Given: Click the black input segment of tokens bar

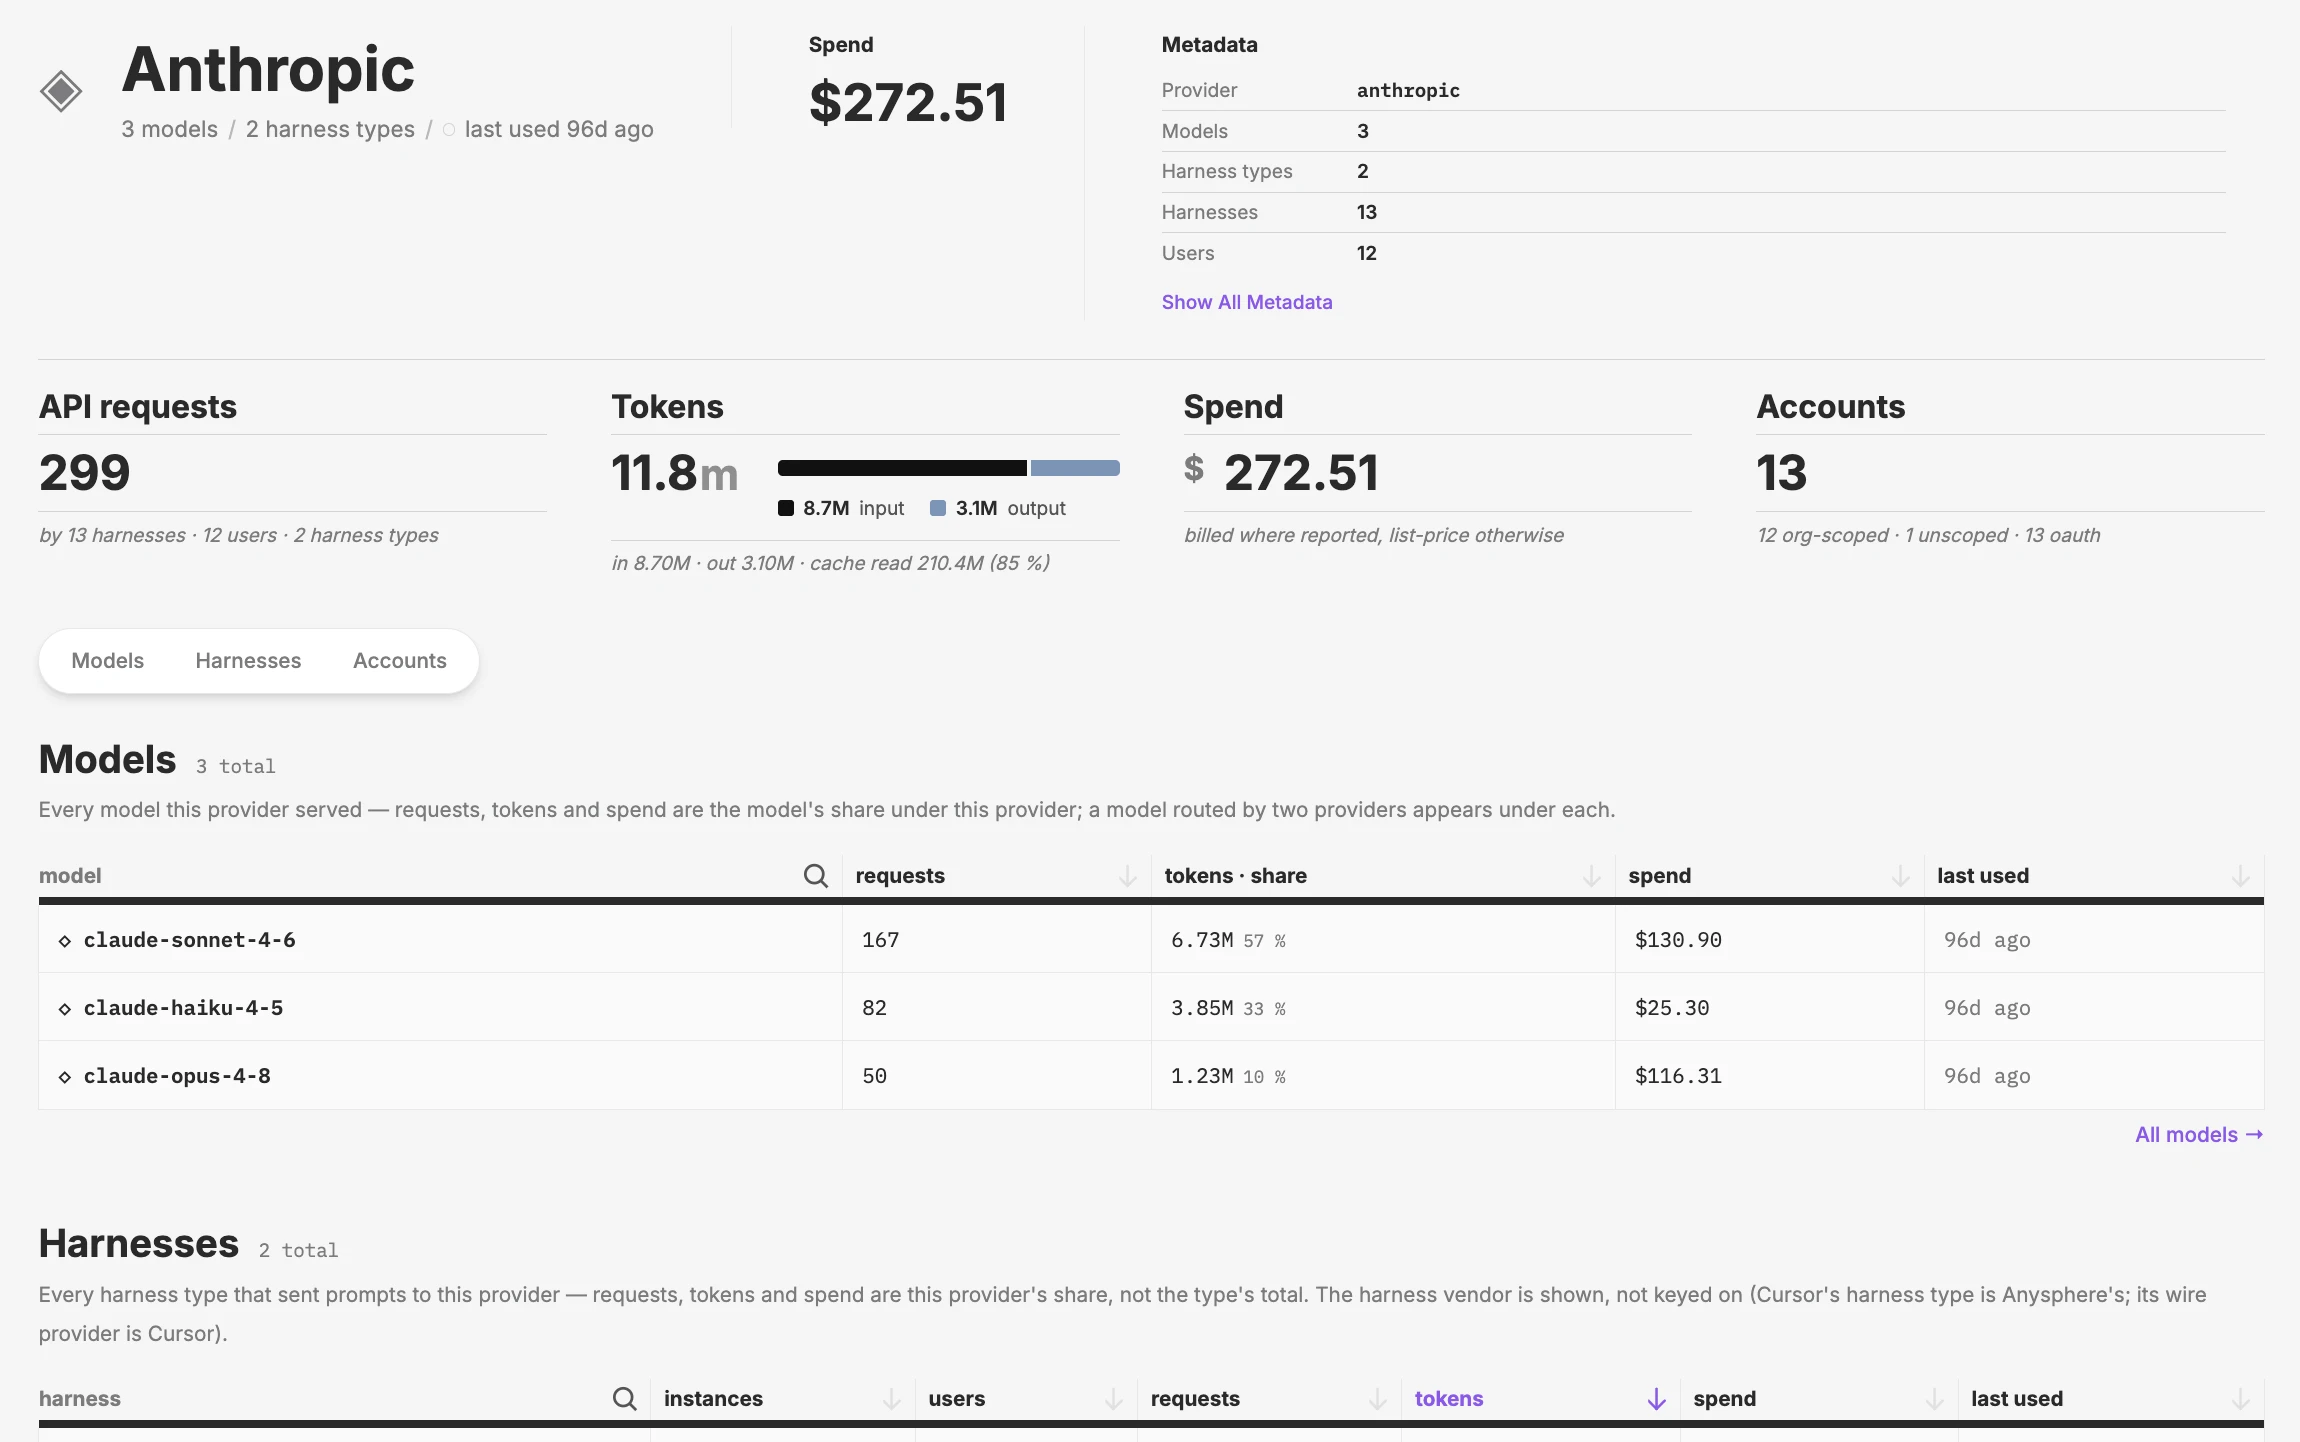Looking at the screenshot, I should 902,468.
